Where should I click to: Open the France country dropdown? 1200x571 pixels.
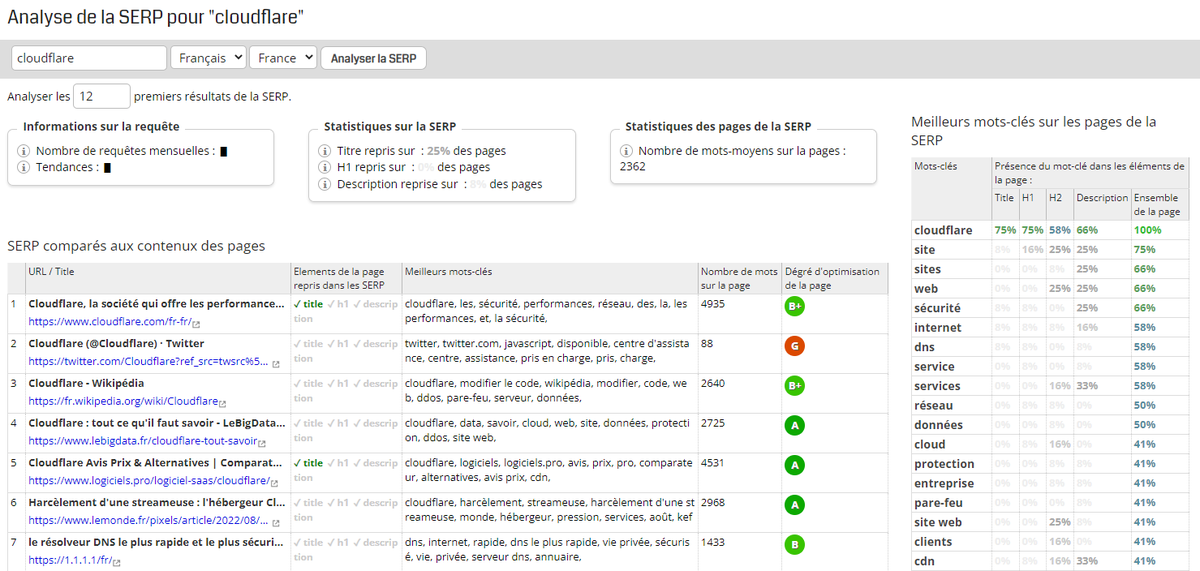click(283, 58)
